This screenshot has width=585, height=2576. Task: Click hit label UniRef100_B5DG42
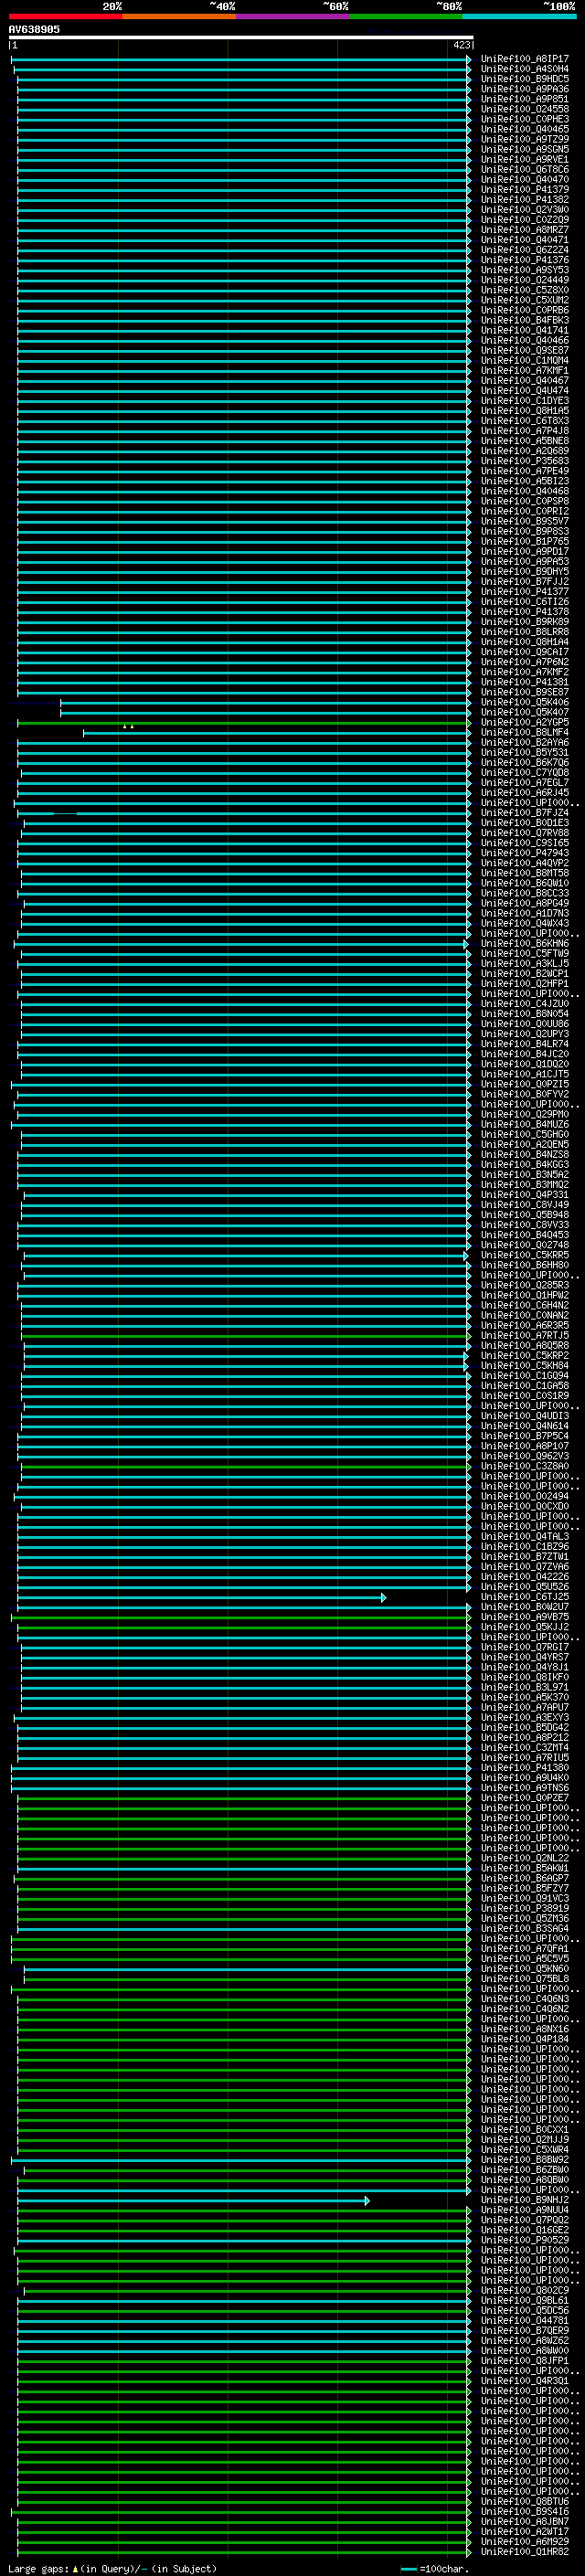524,1727
